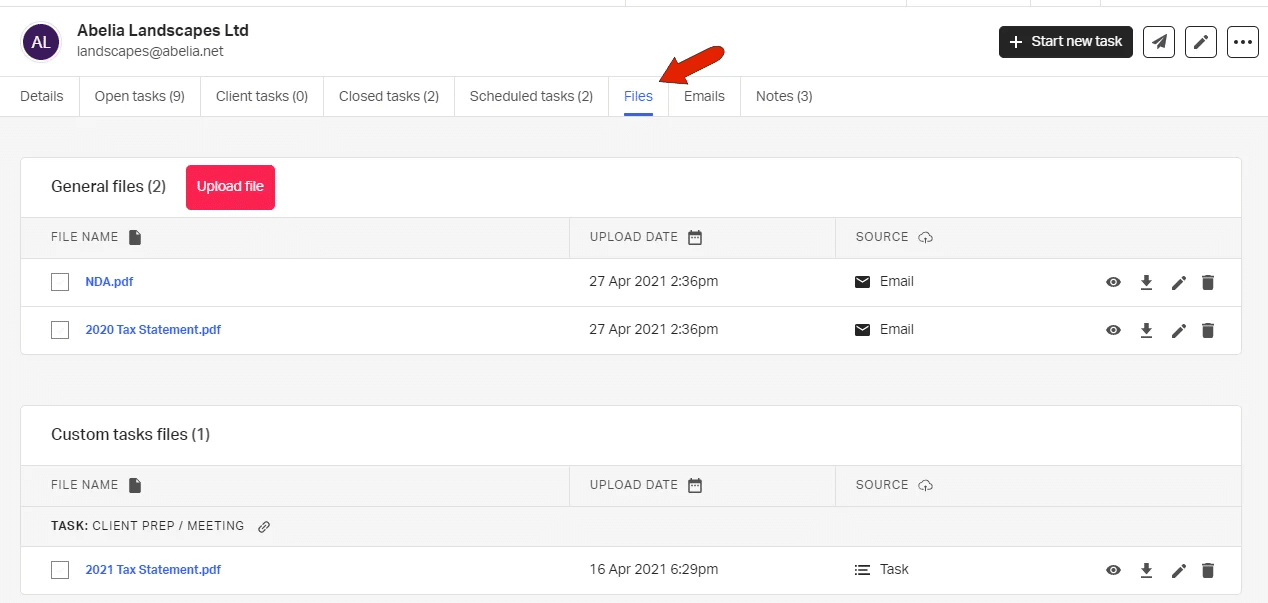Click the edit pencil icon next to send
Viewport: 1268px width, 603px height.
[1200, 42]
